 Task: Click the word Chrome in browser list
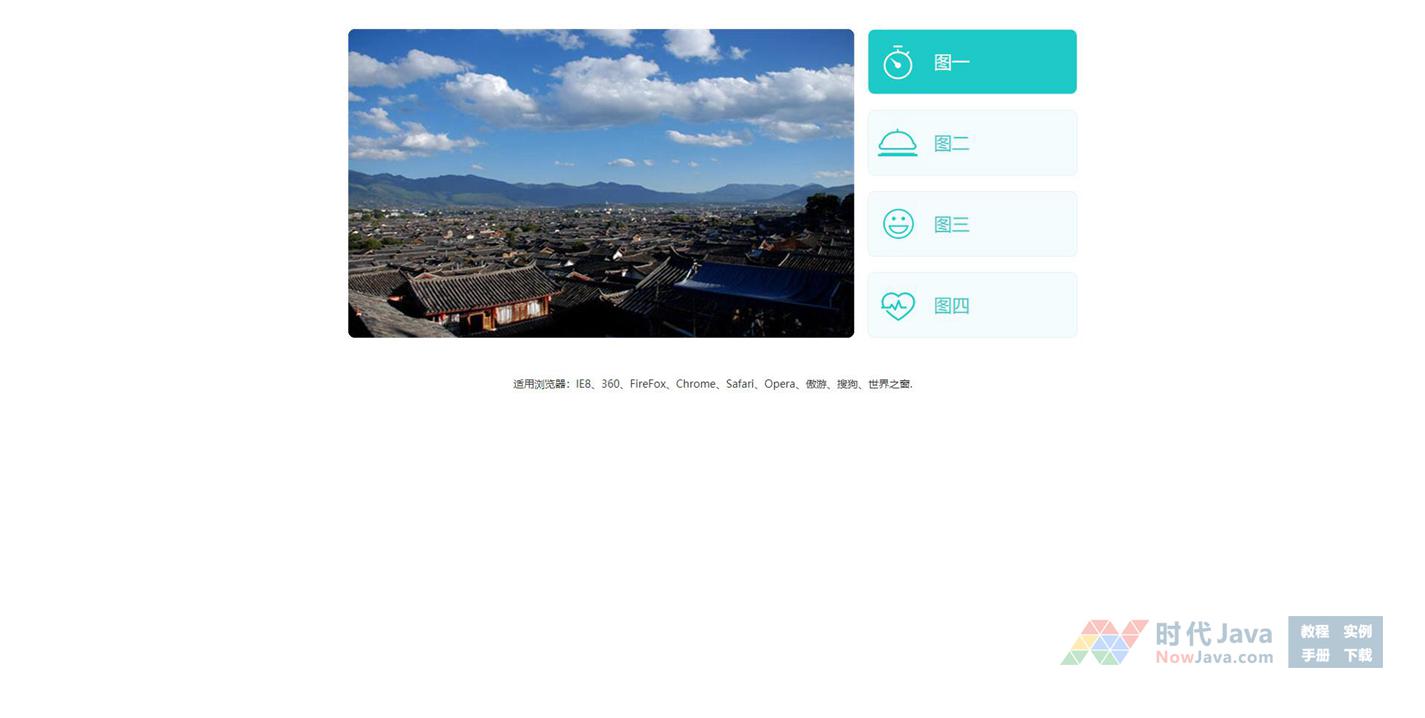(x=695, y=384)
